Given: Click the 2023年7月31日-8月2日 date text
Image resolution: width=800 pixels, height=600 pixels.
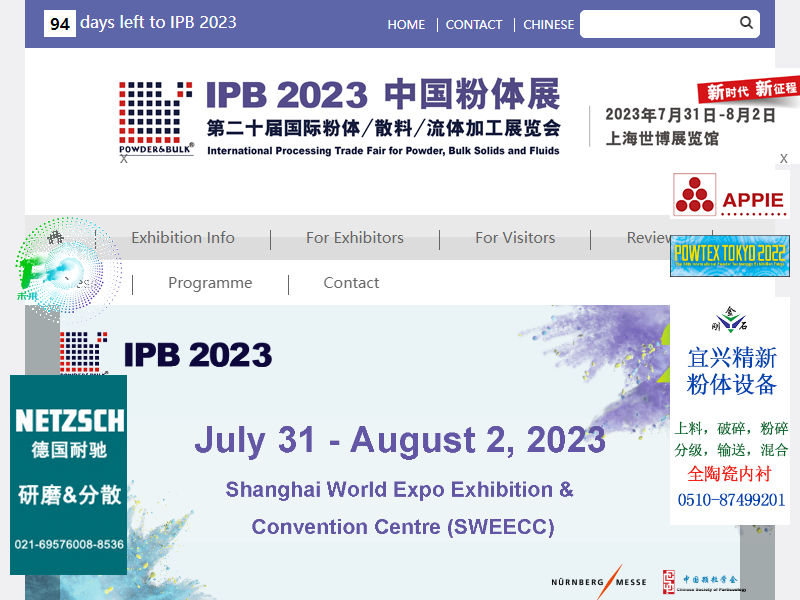Looking at the screenshot, I should click(690, 115).
